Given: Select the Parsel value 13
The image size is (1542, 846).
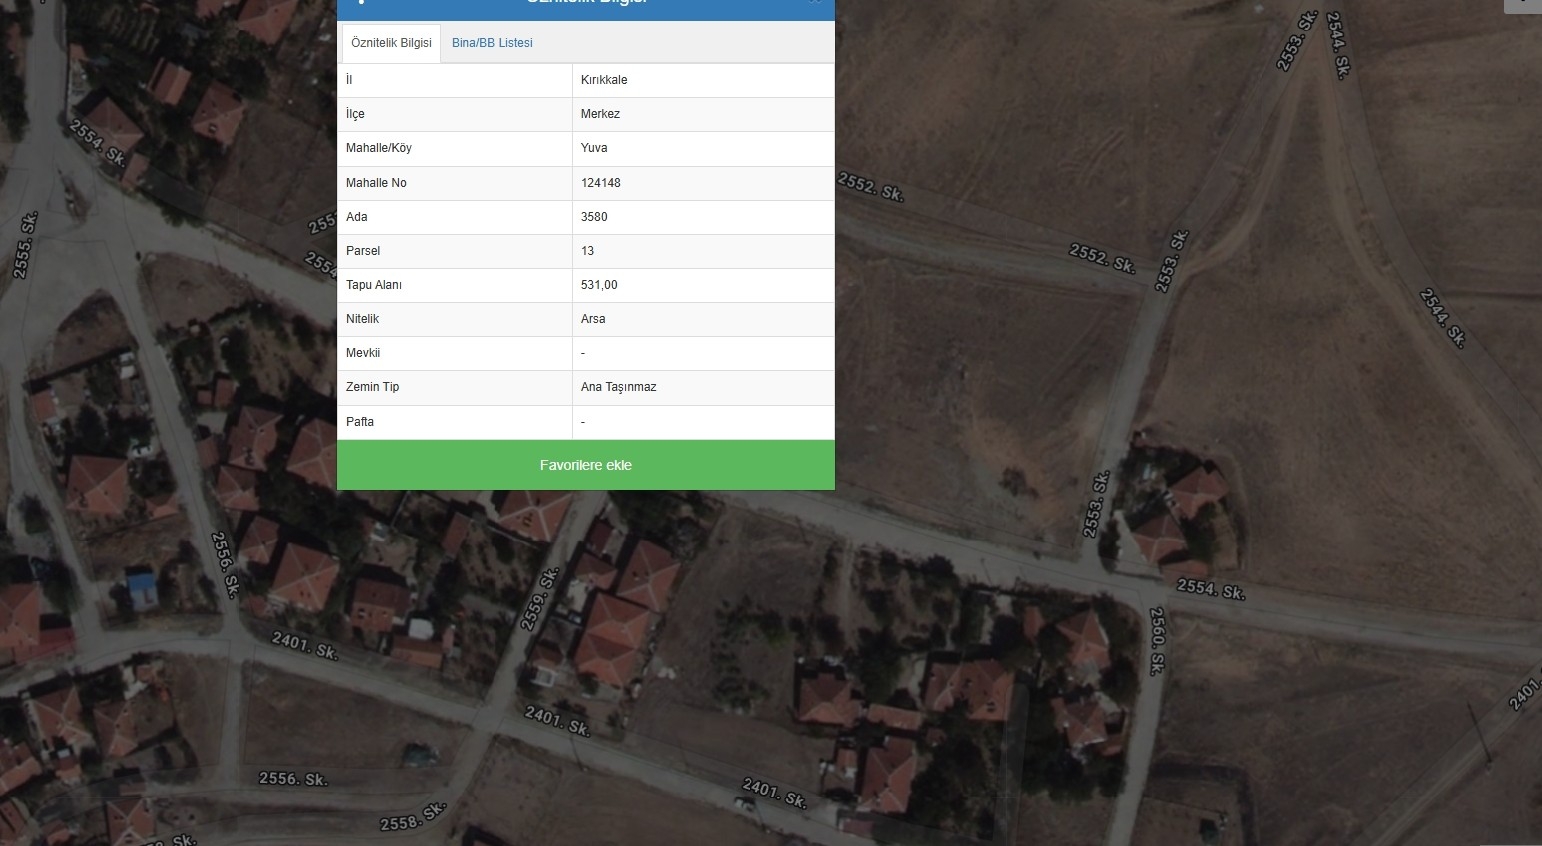Looking at the screenshot, I should click(x=703, y=251).
